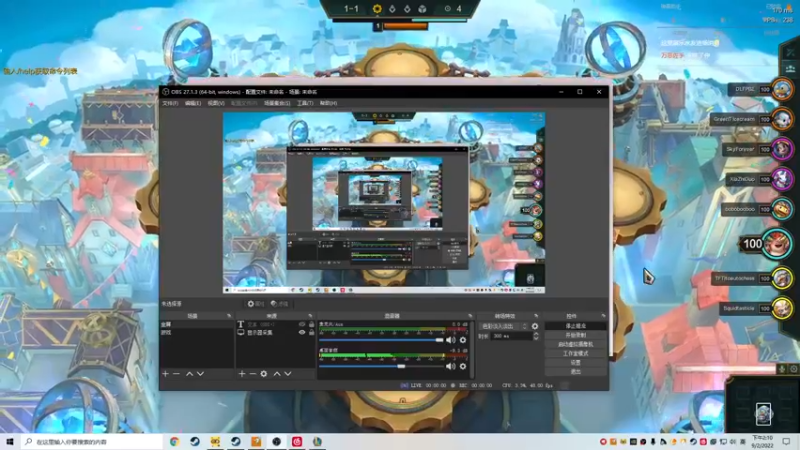The width and height of the screenshot is (800, 450).
Task: Open settings gear of the first mixer channel
Action: [x=463, y=340]
